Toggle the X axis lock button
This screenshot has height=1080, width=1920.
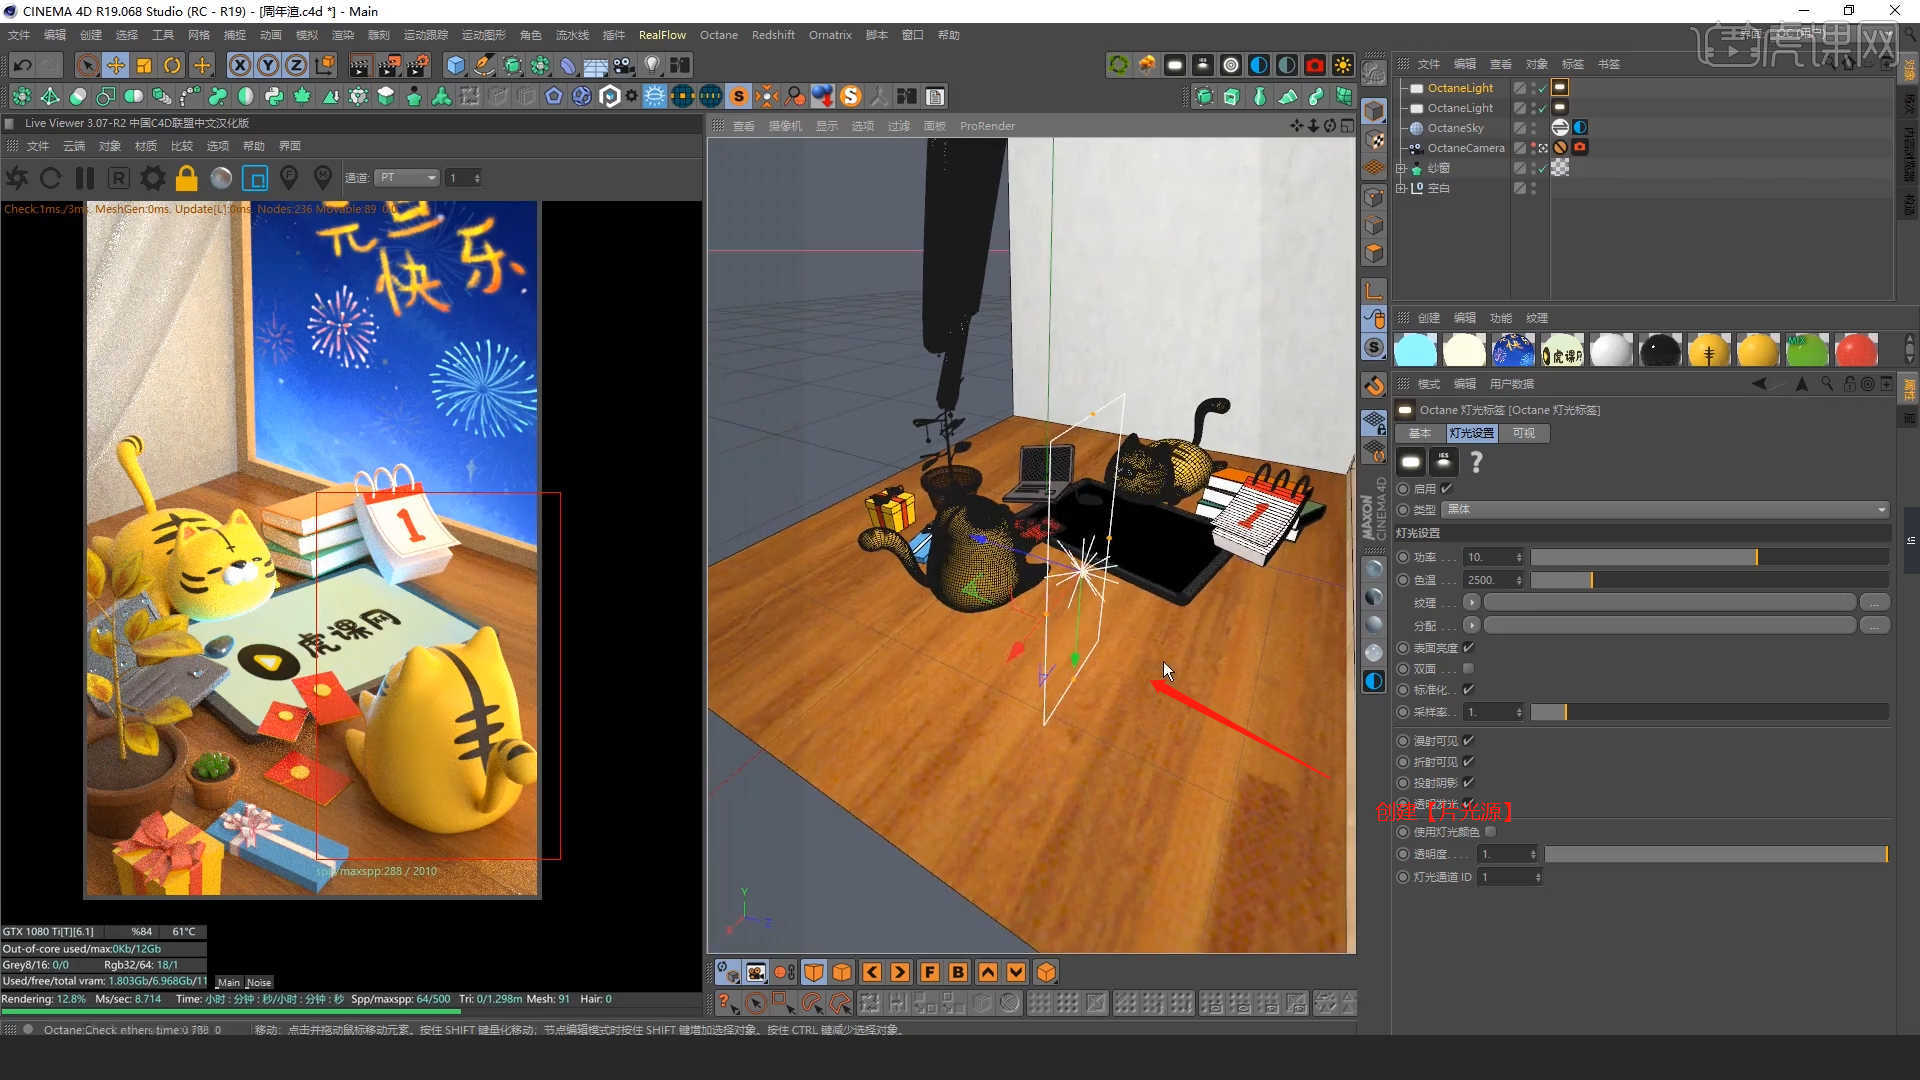(x=240, y=66)
